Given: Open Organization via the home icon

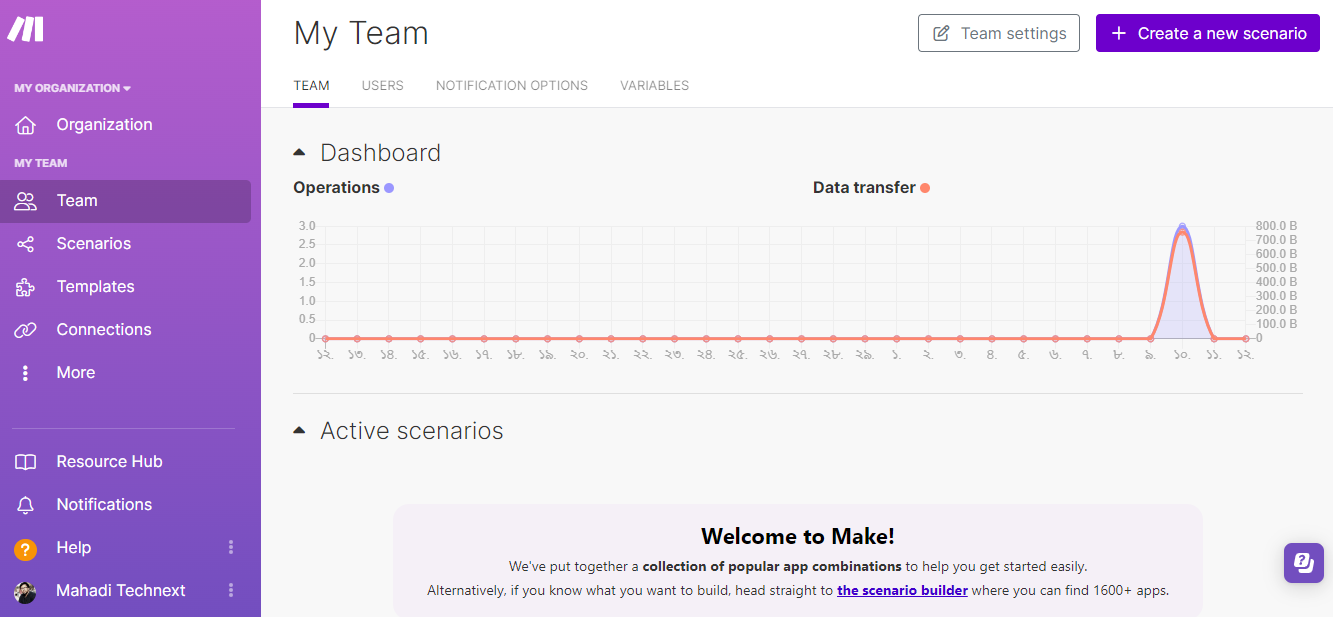Looking at the screenshot, I should (26, 125).
